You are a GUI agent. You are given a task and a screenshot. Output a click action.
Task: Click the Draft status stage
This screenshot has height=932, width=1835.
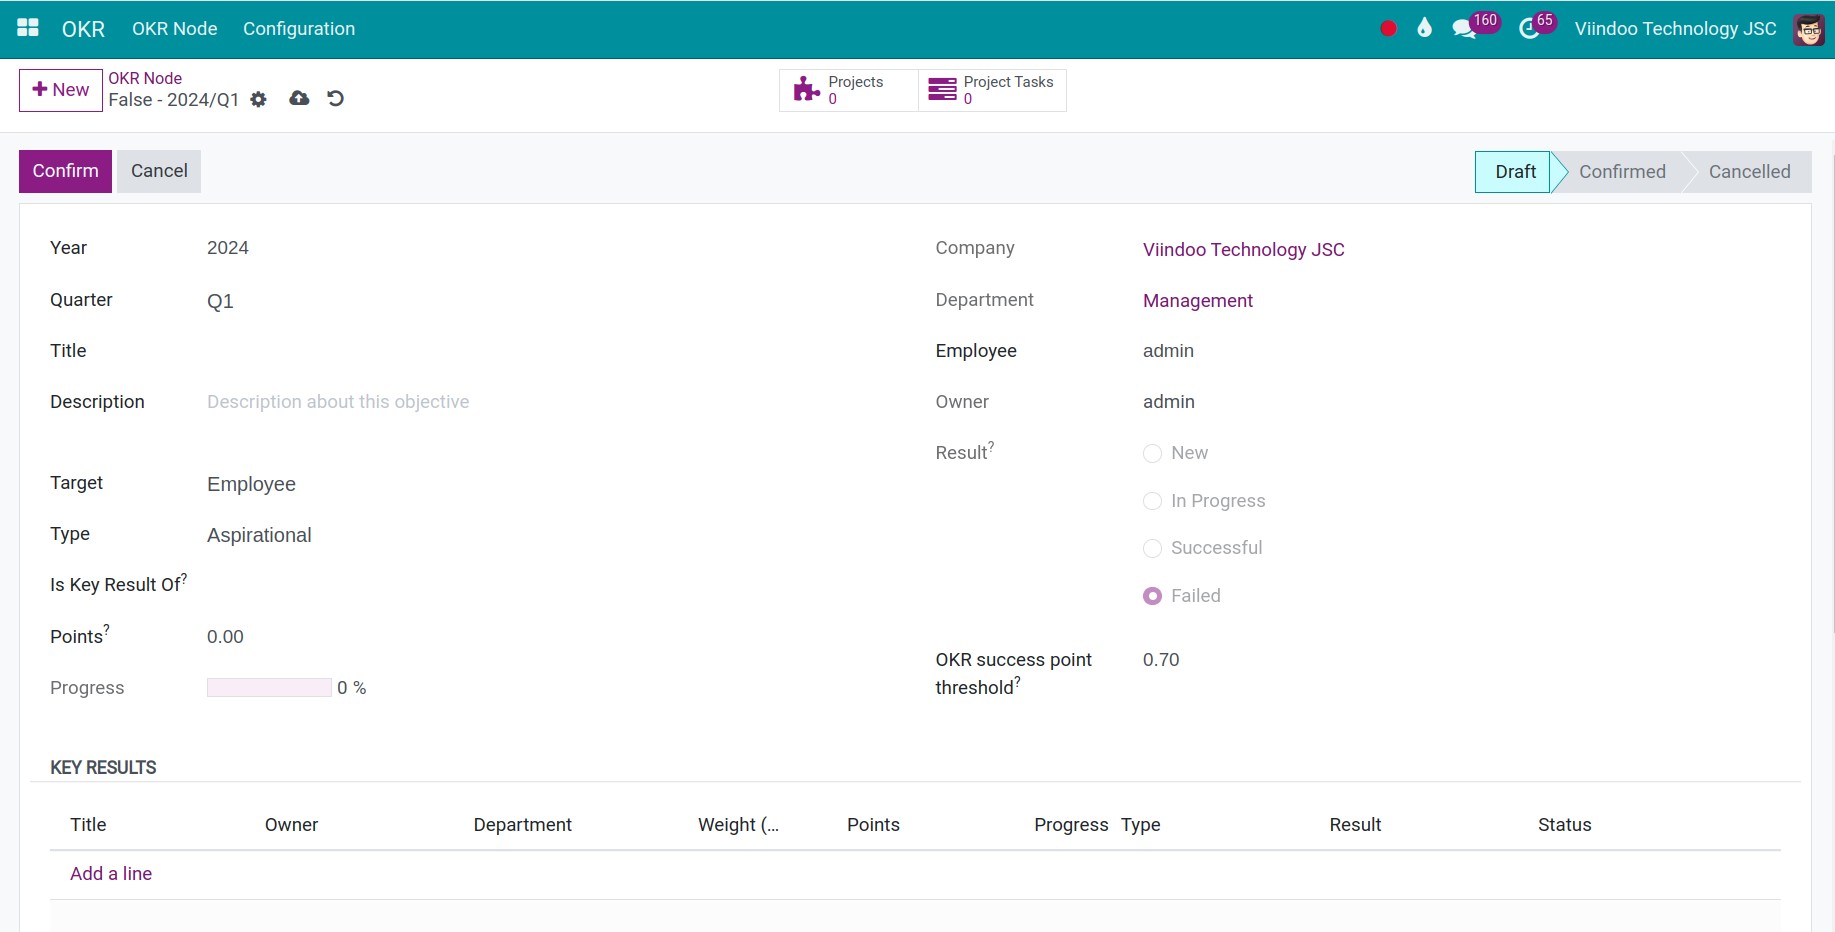1514,172
